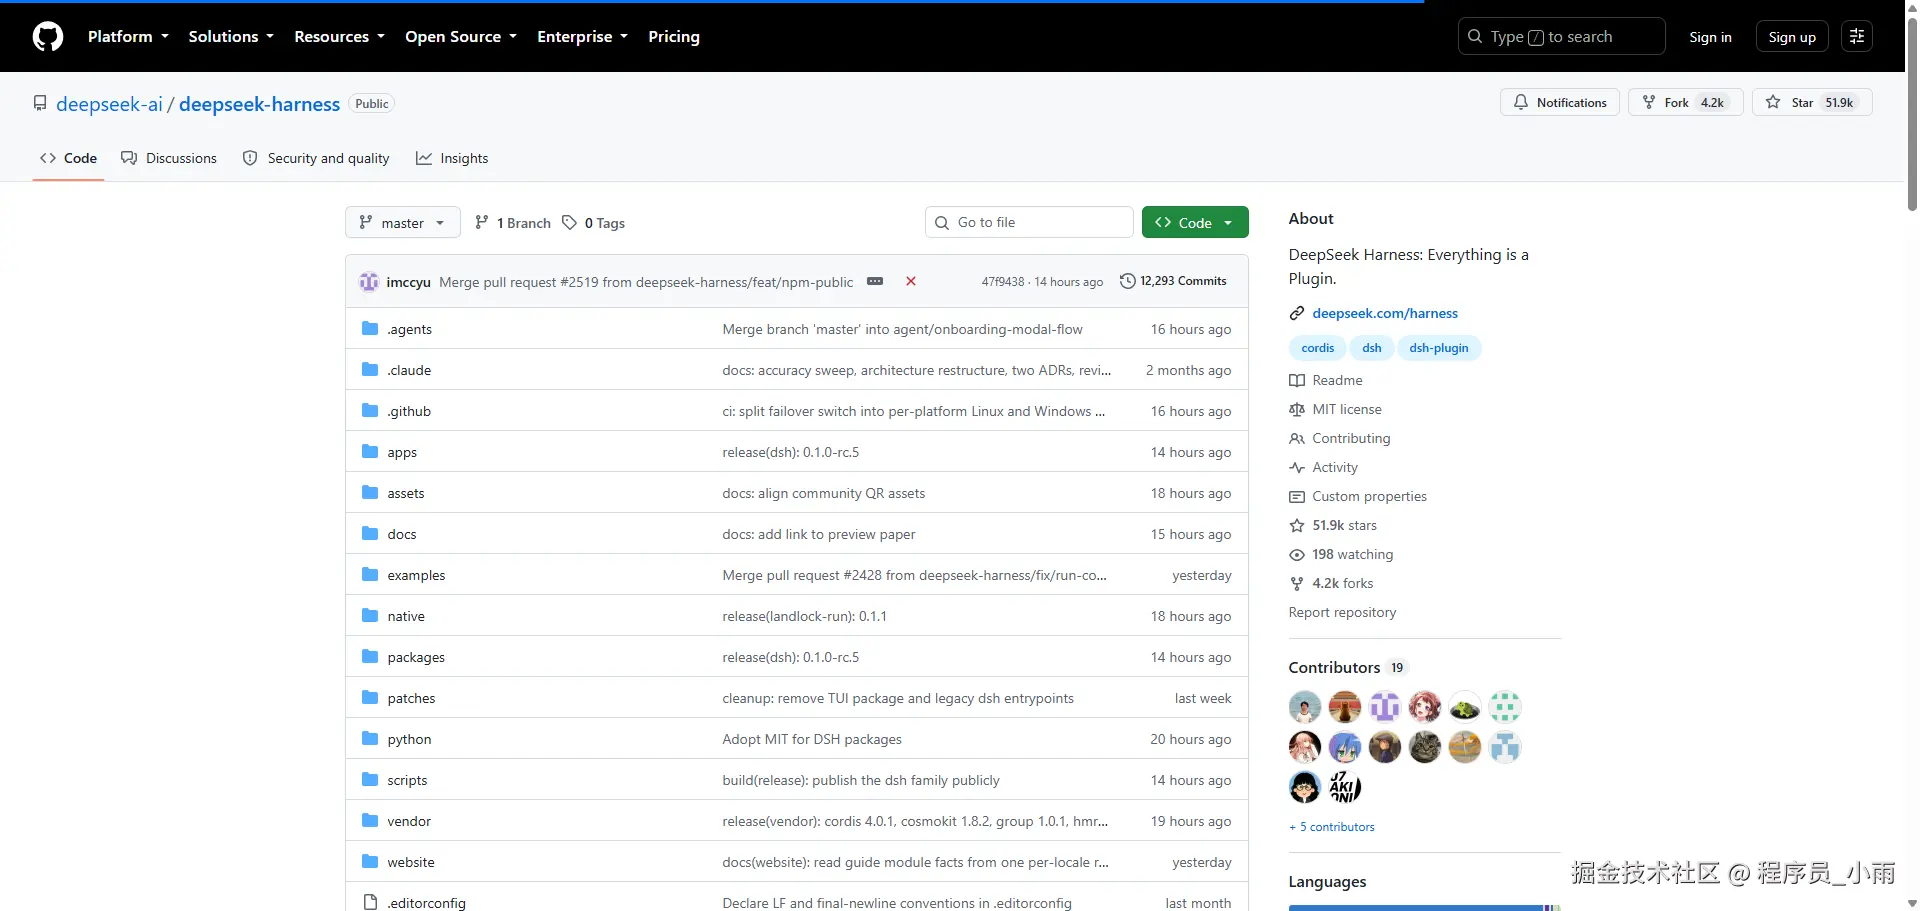Click the .github folder icon
This screenshot has height=911, width=1920.
370,411
